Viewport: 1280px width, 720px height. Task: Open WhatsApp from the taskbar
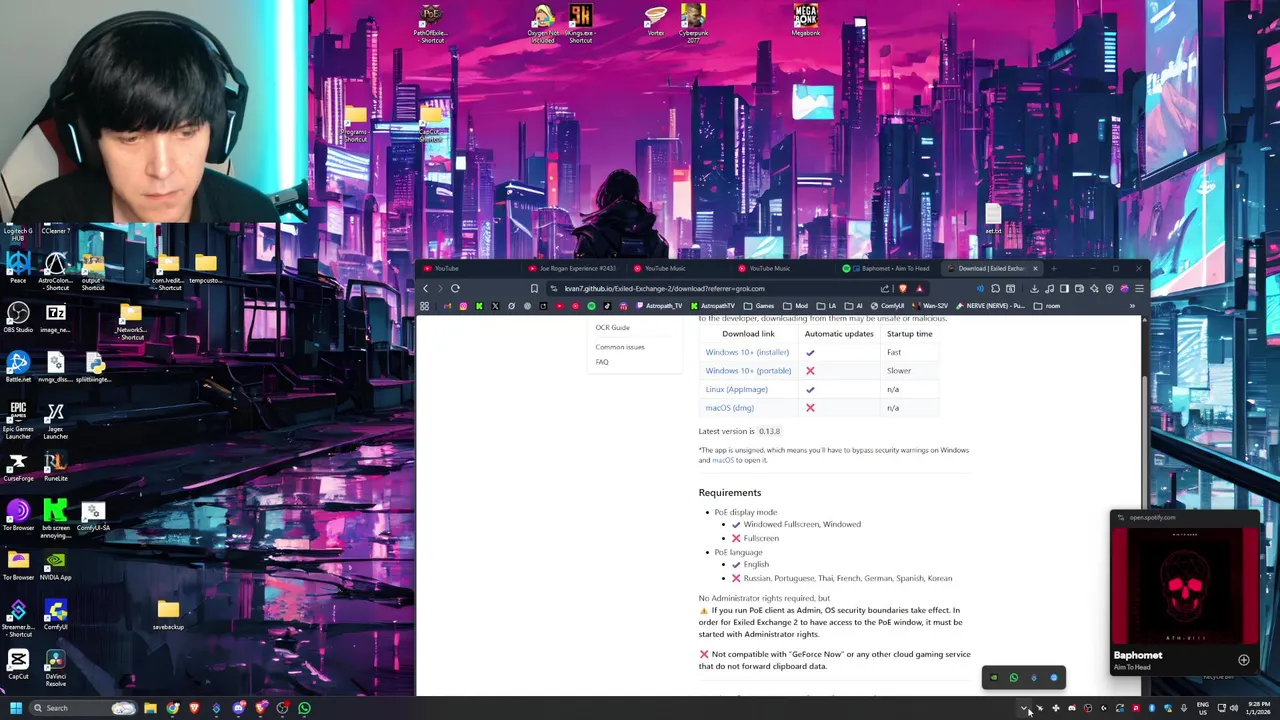coord(304,708)
